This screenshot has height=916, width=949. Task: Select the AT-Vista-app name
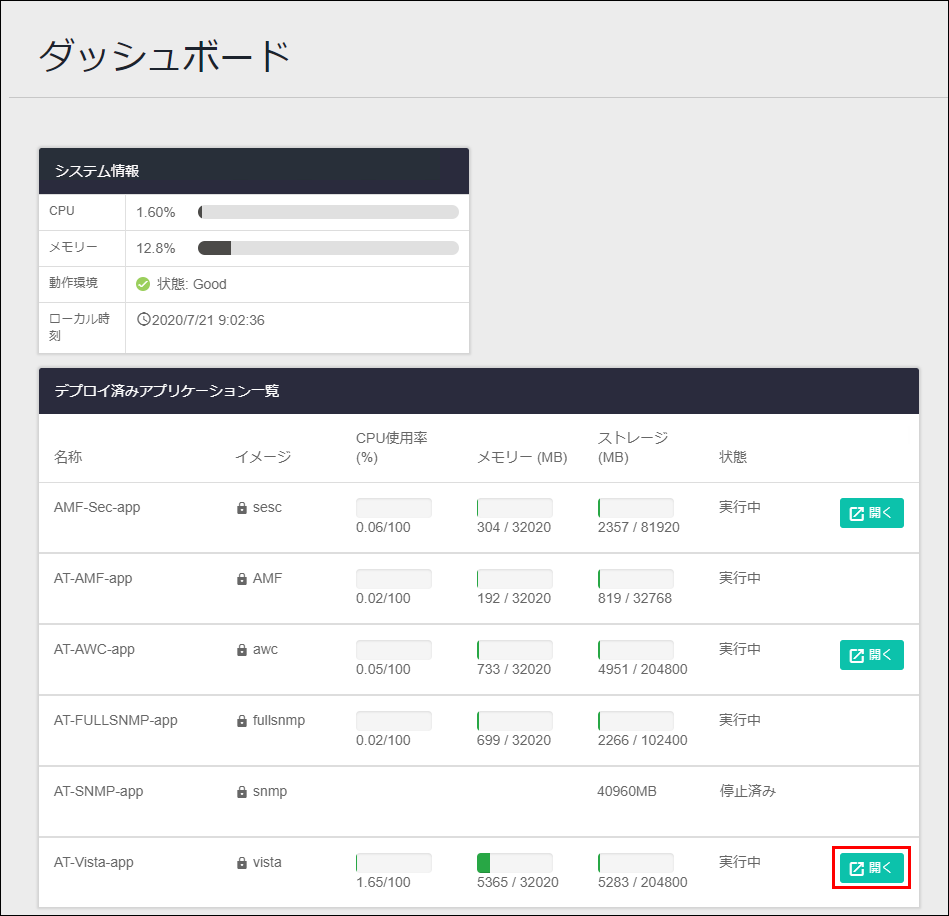pos(93,862)
